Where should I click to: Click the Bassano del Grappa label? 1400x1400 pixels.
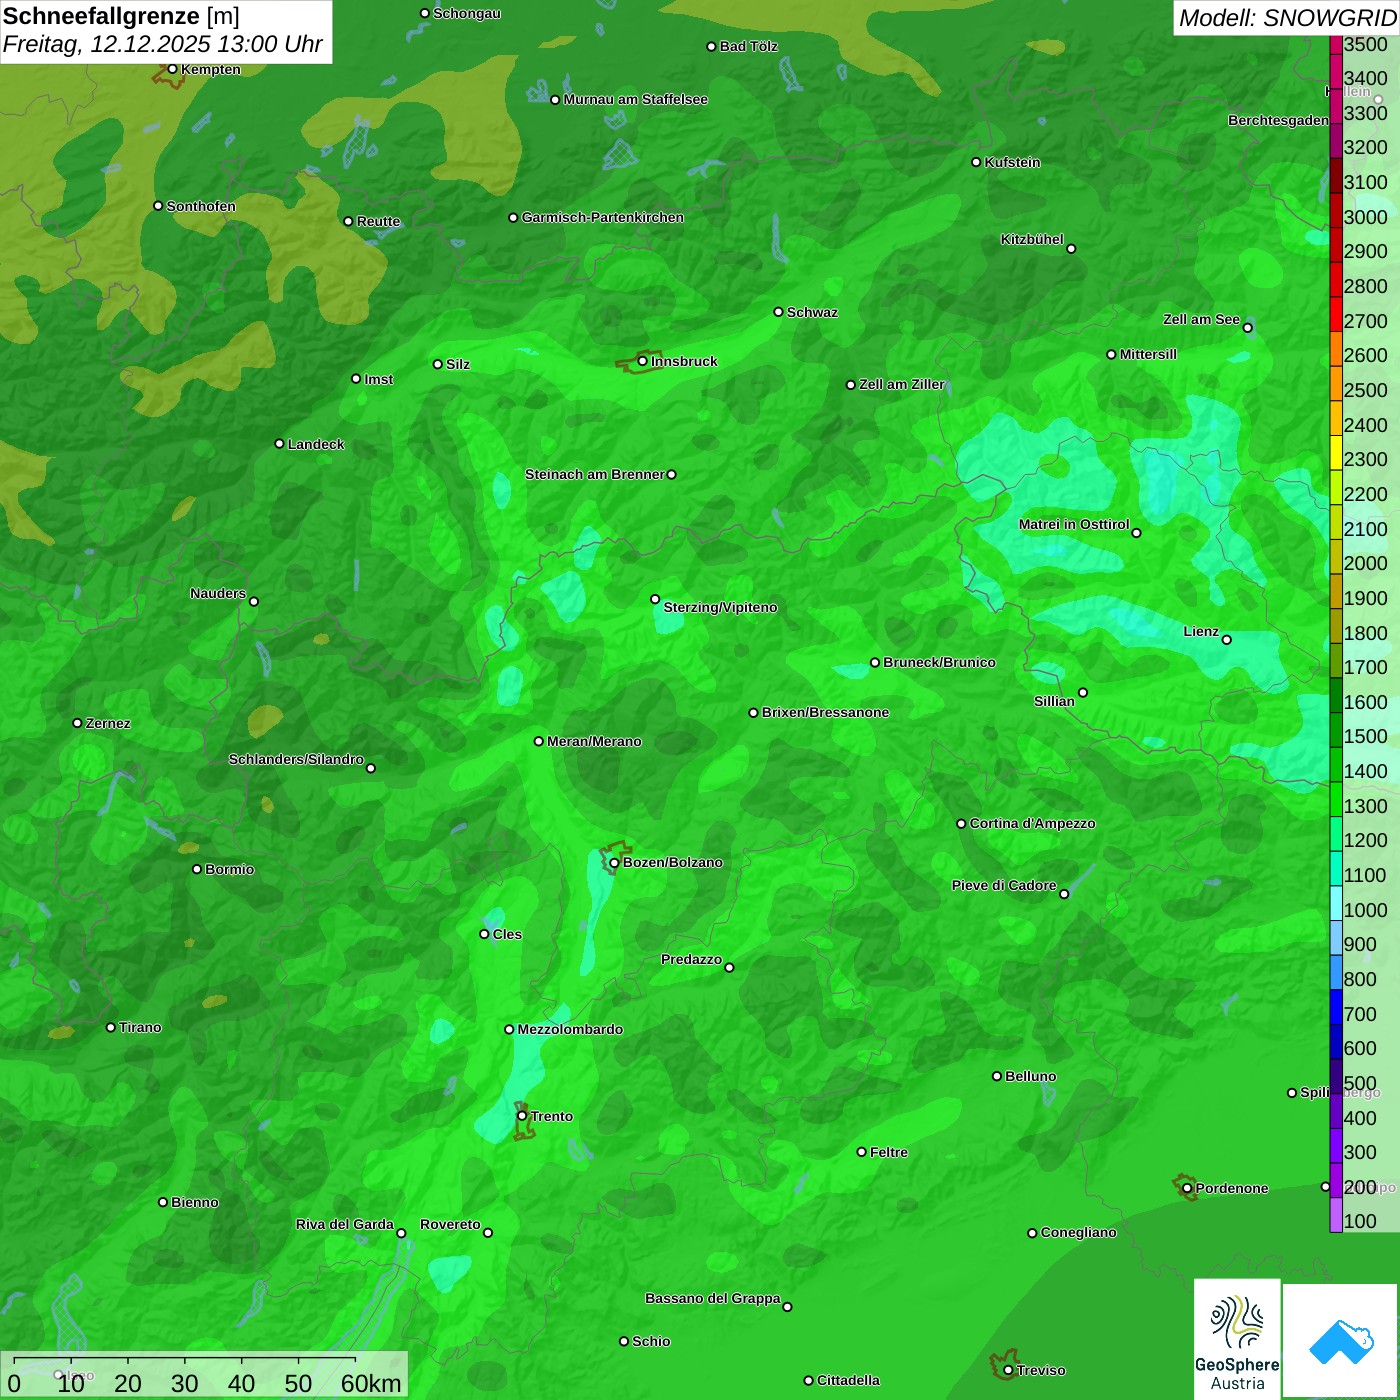(x=713, y=1298)
